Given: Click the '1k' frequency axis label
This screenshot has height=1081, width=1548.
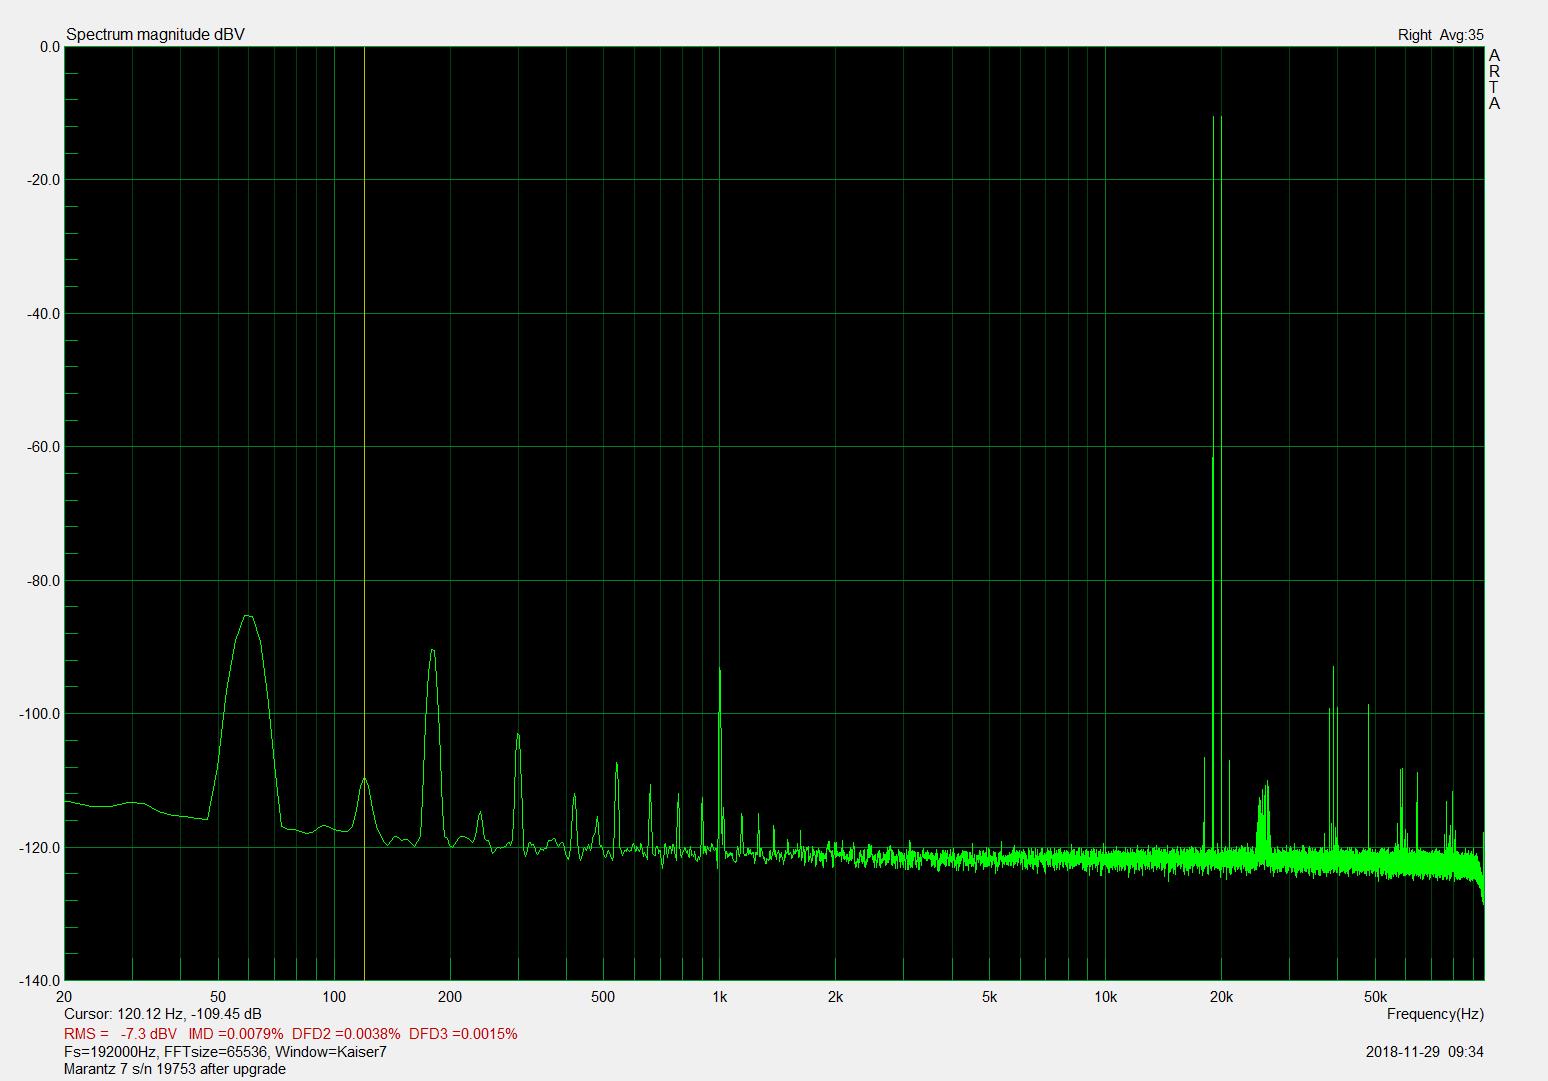Looking at the screenshot, I should tap(719, 997).
